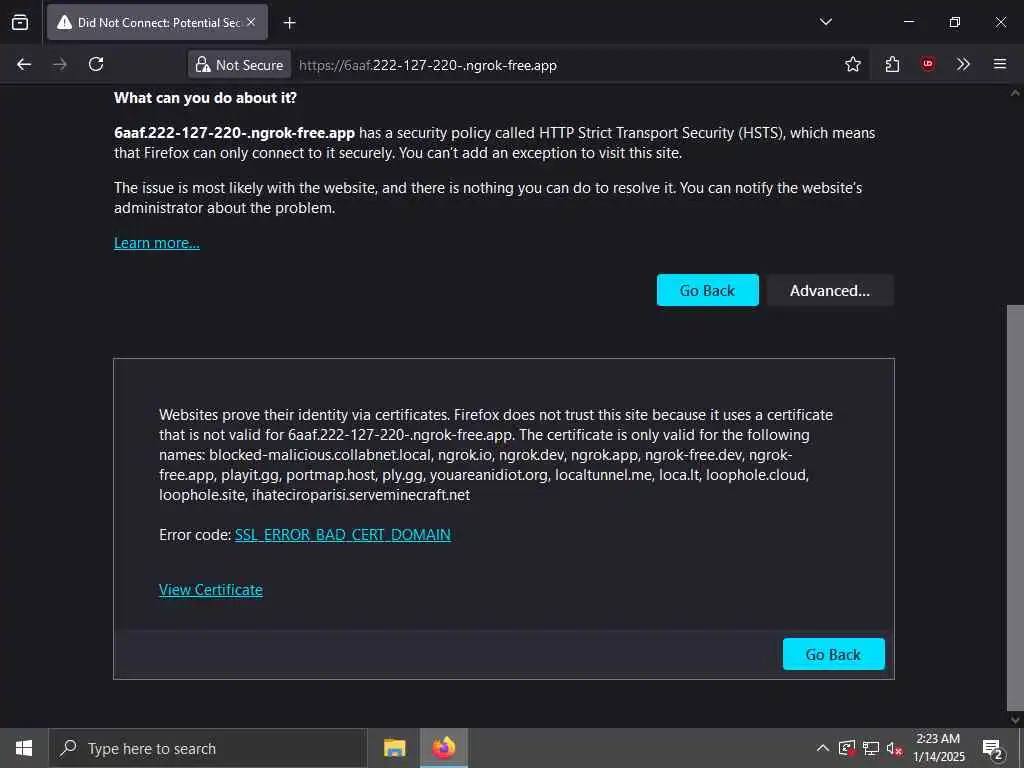Open the Learn more link
Screen dimensions: 1024x768
tap(157, 243)
